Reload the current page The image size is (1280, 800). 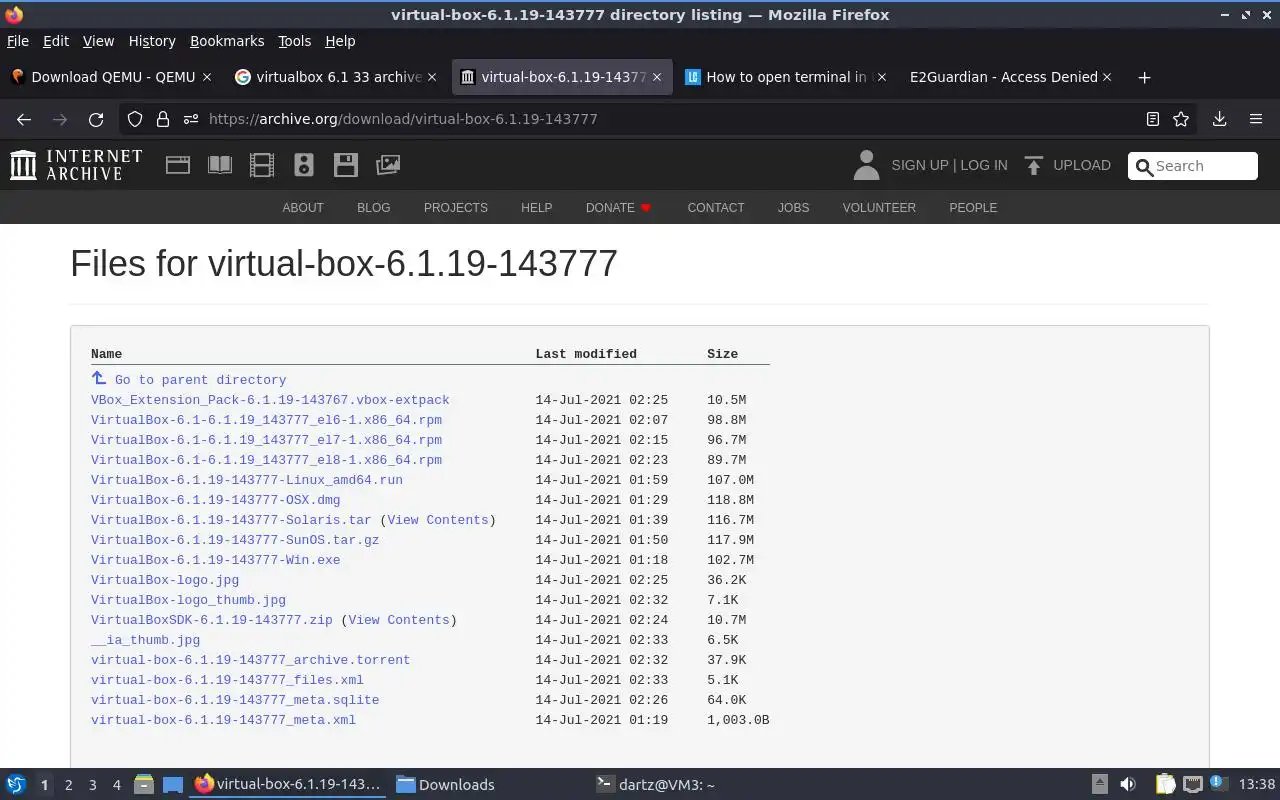pyautogui.click(x=96, y=119)
